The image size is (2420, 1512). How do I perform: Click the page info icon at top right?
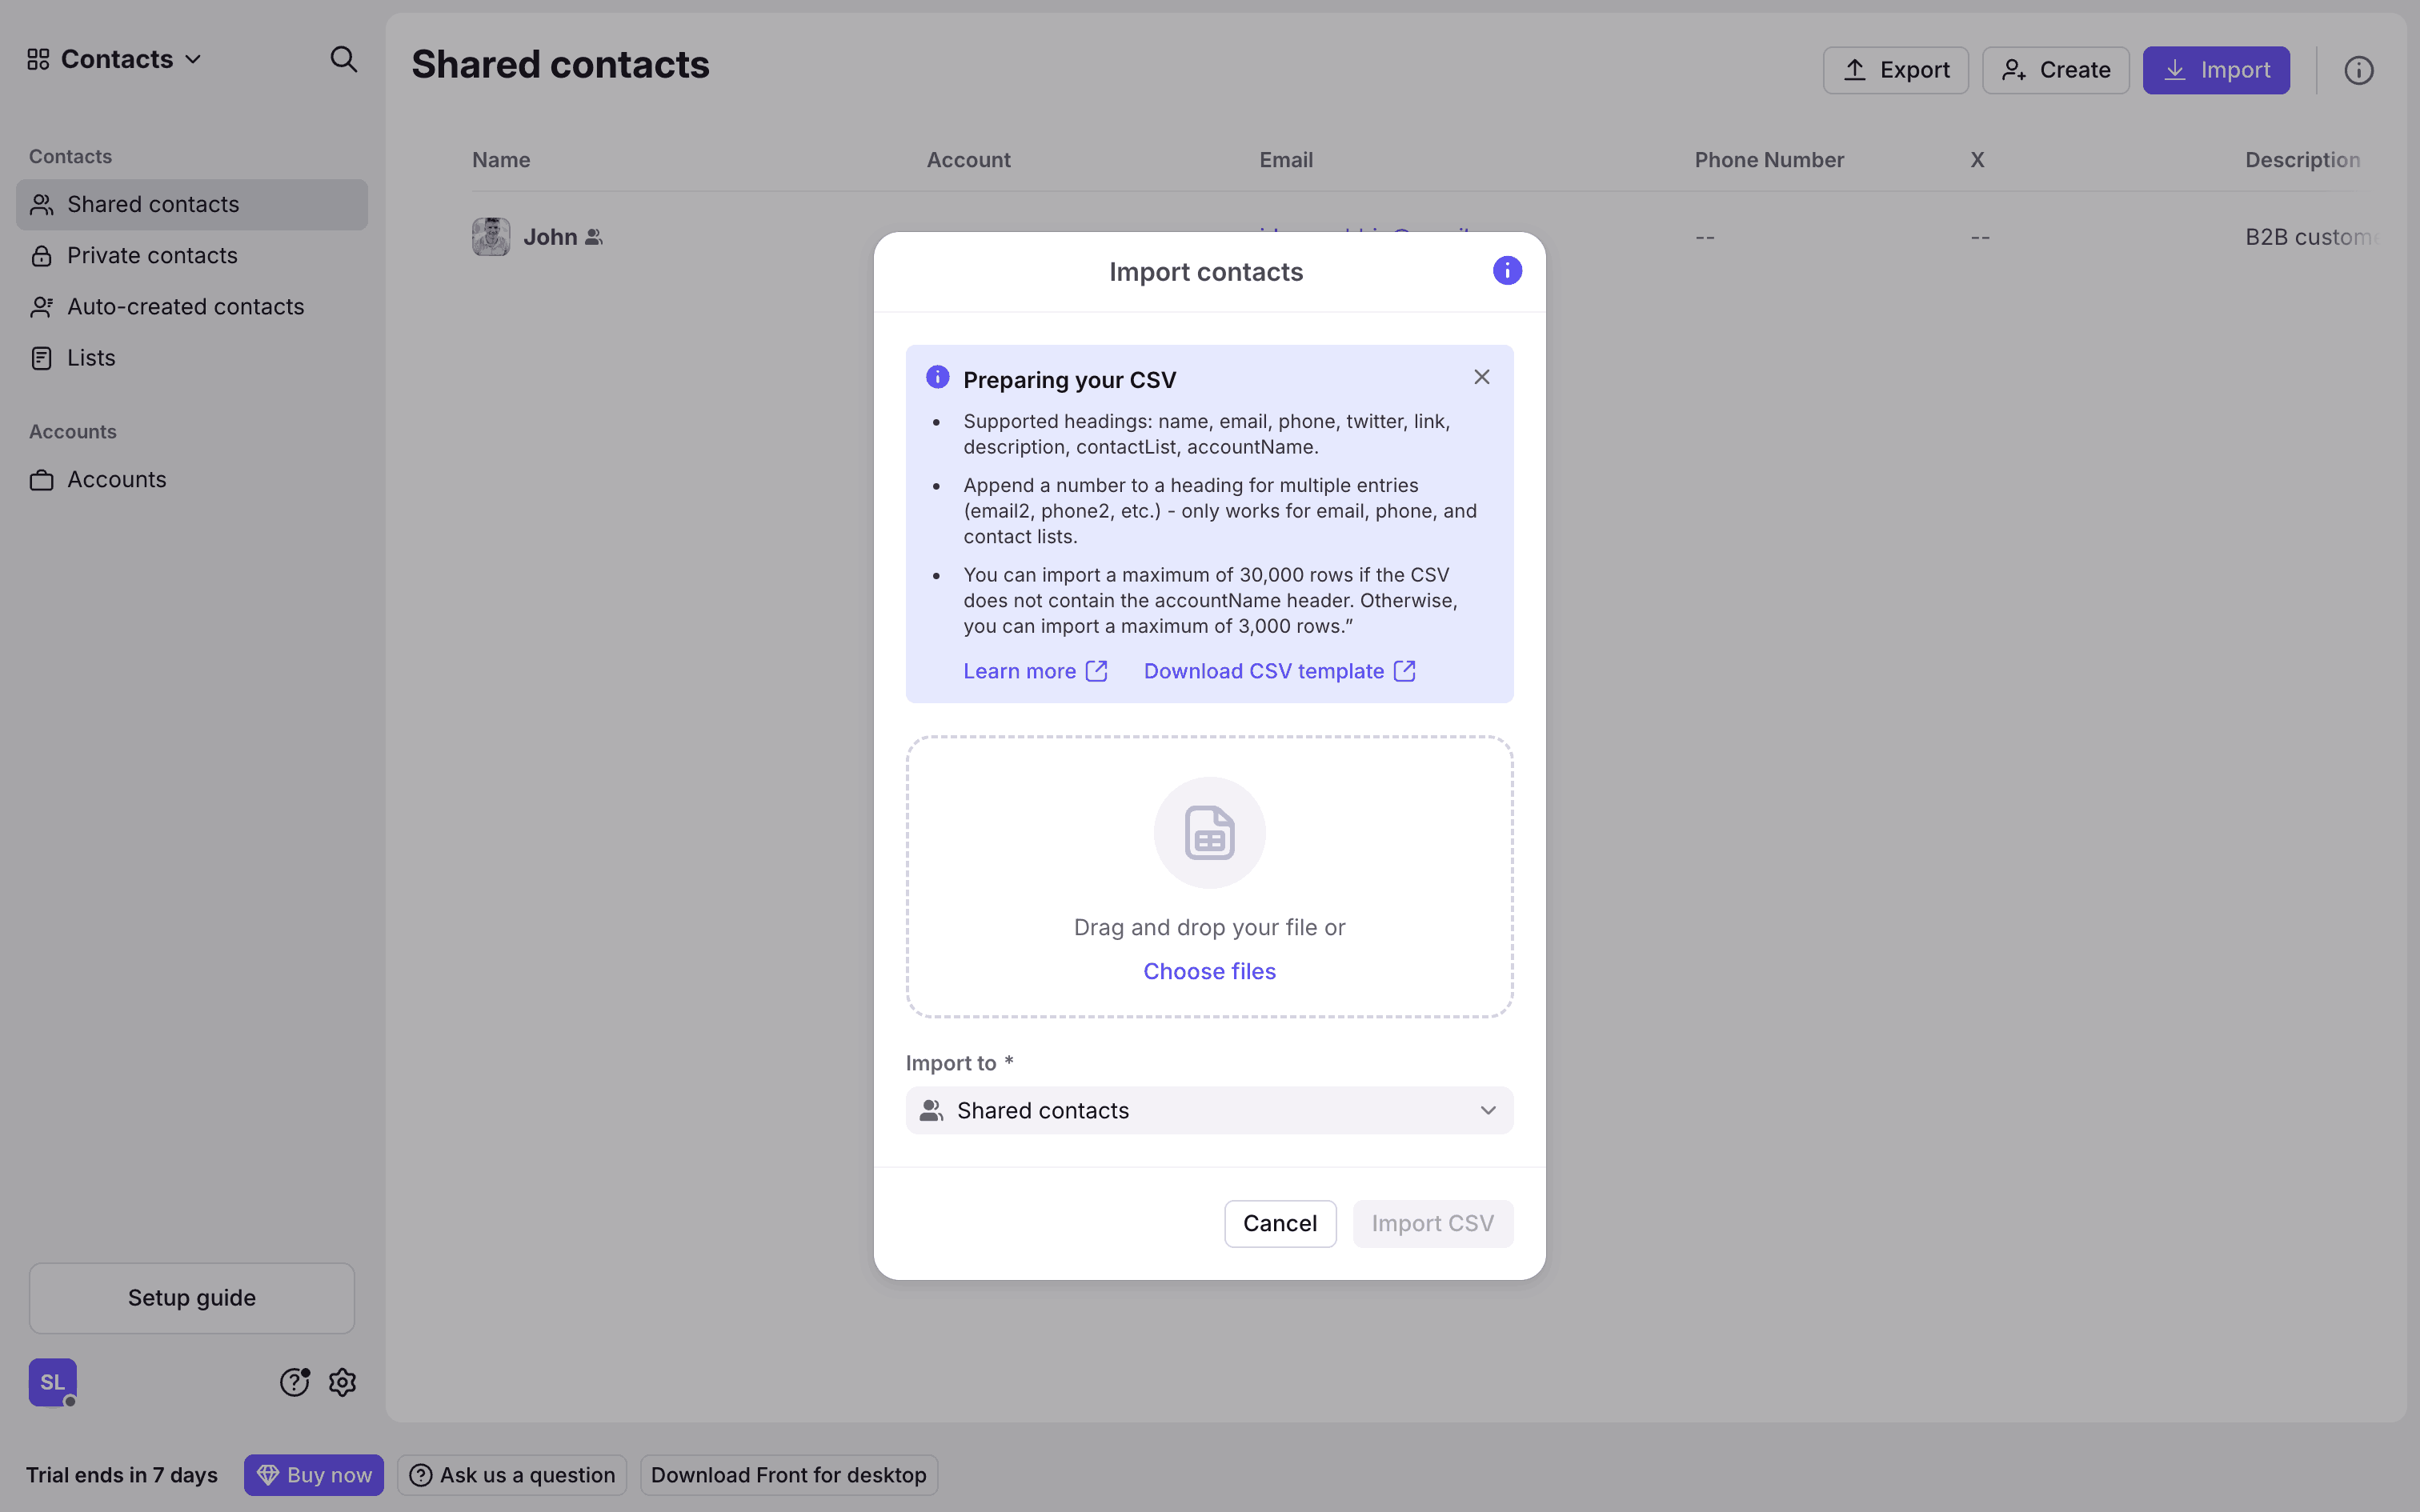[x=2358, y=70]
